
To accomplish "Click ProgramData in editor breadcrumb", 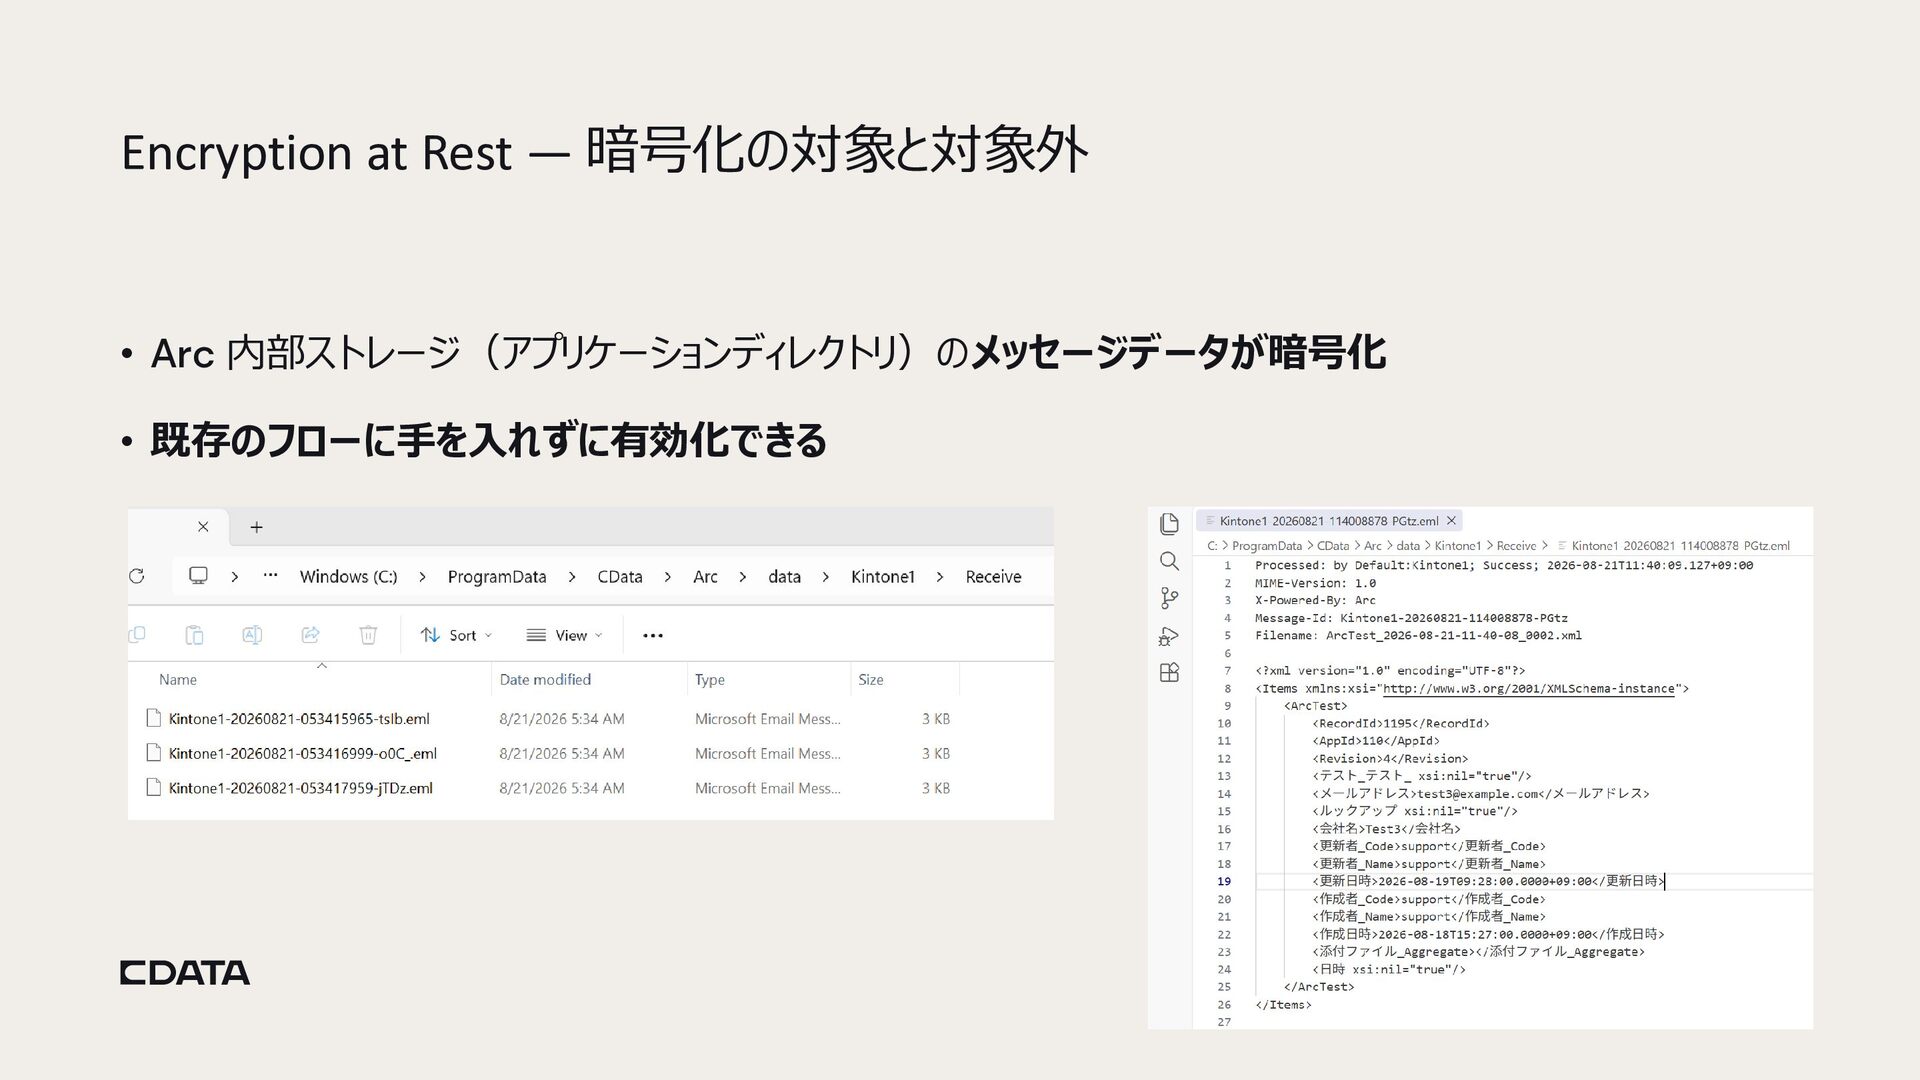I will [1267, 546].
